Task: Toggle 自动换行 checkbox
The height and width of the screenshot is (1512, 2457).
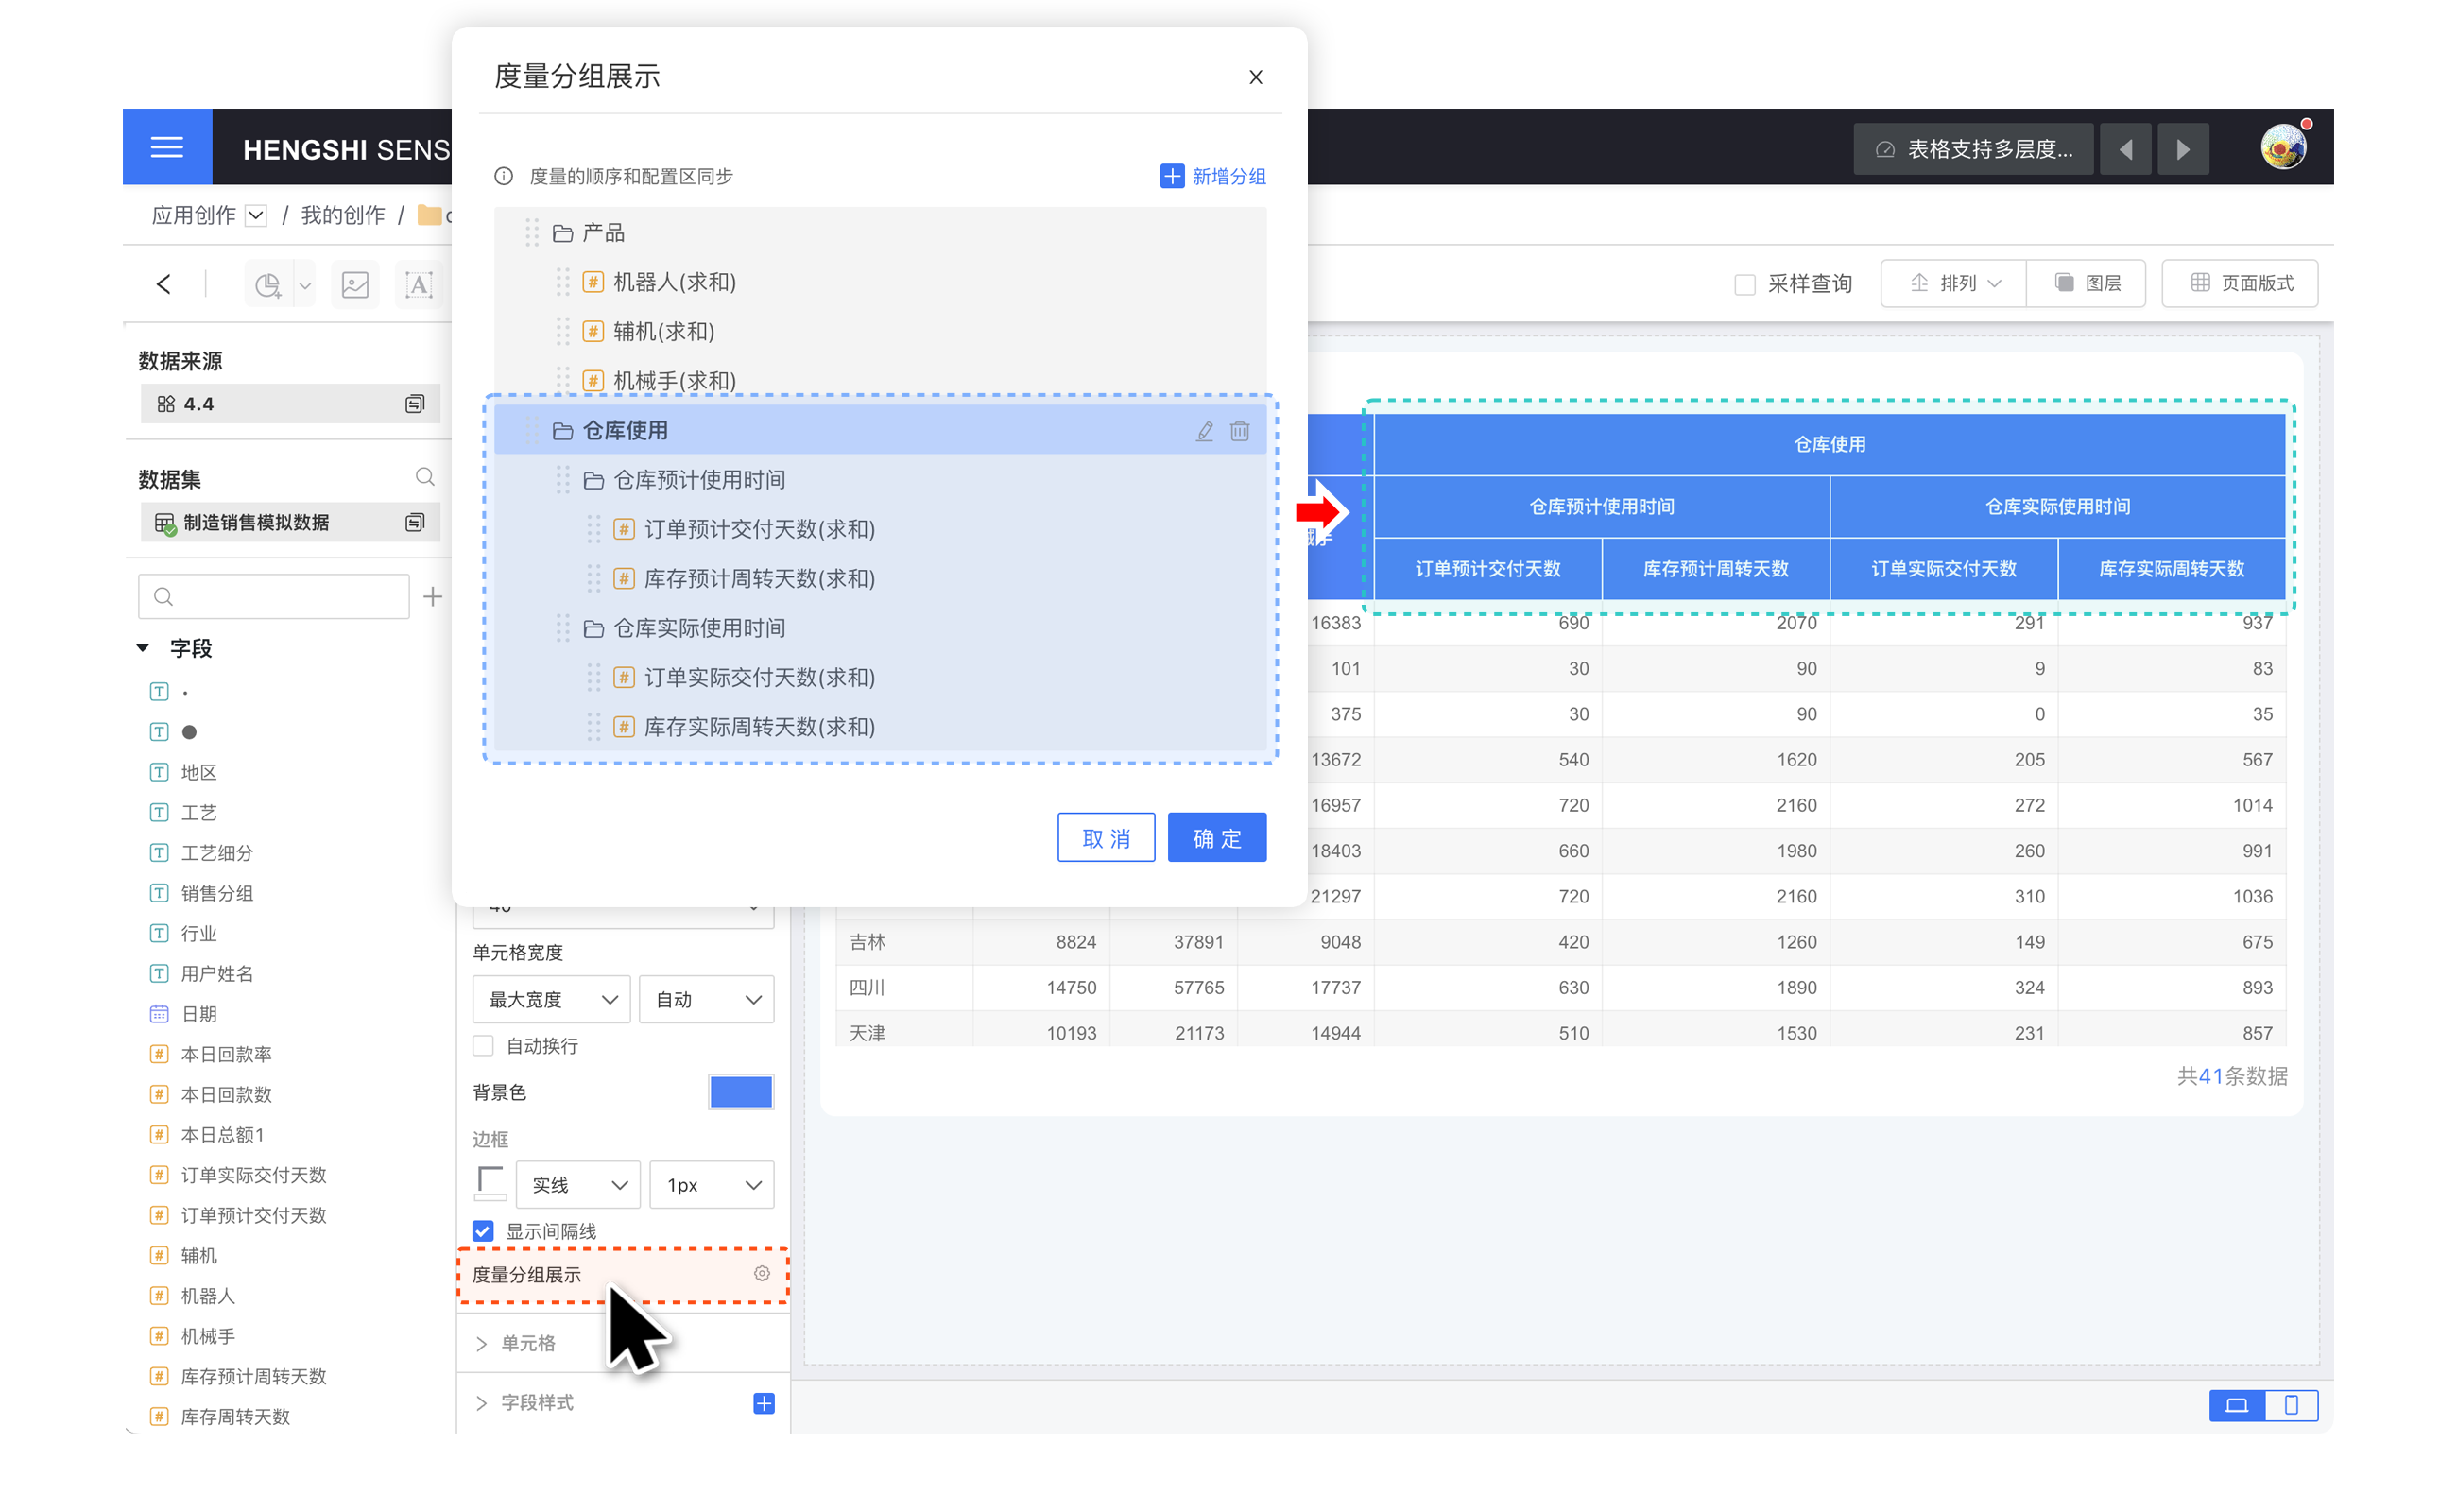Action: click(x=483, y=1045)
